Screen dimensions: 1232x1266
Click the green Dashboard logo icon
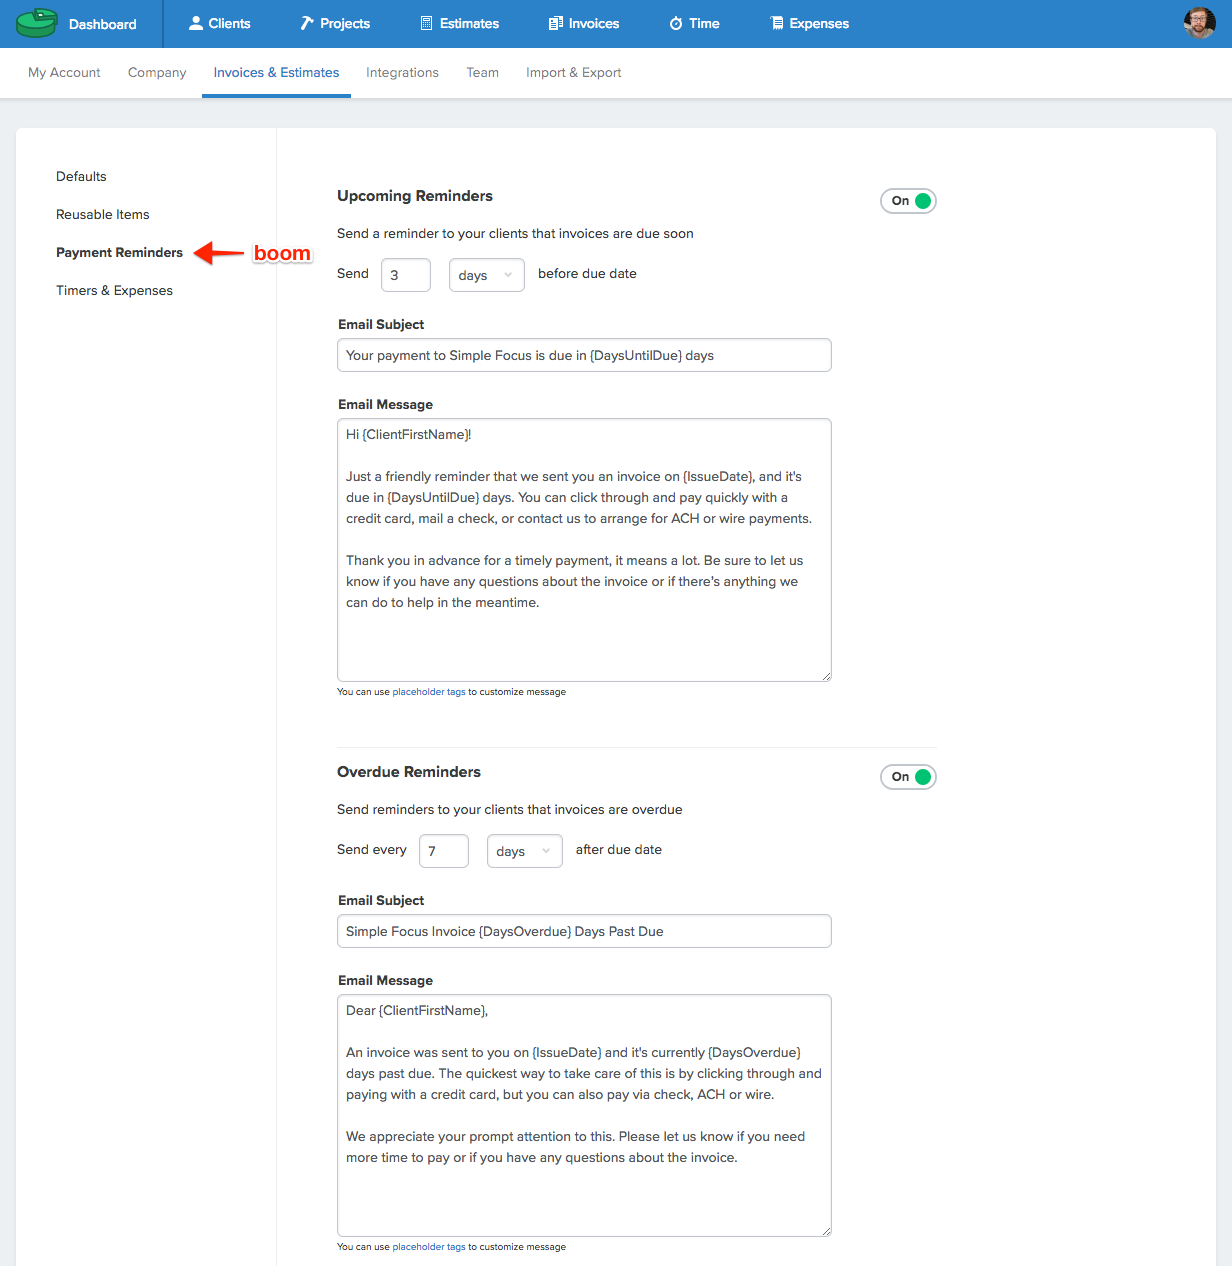point(37,23)
